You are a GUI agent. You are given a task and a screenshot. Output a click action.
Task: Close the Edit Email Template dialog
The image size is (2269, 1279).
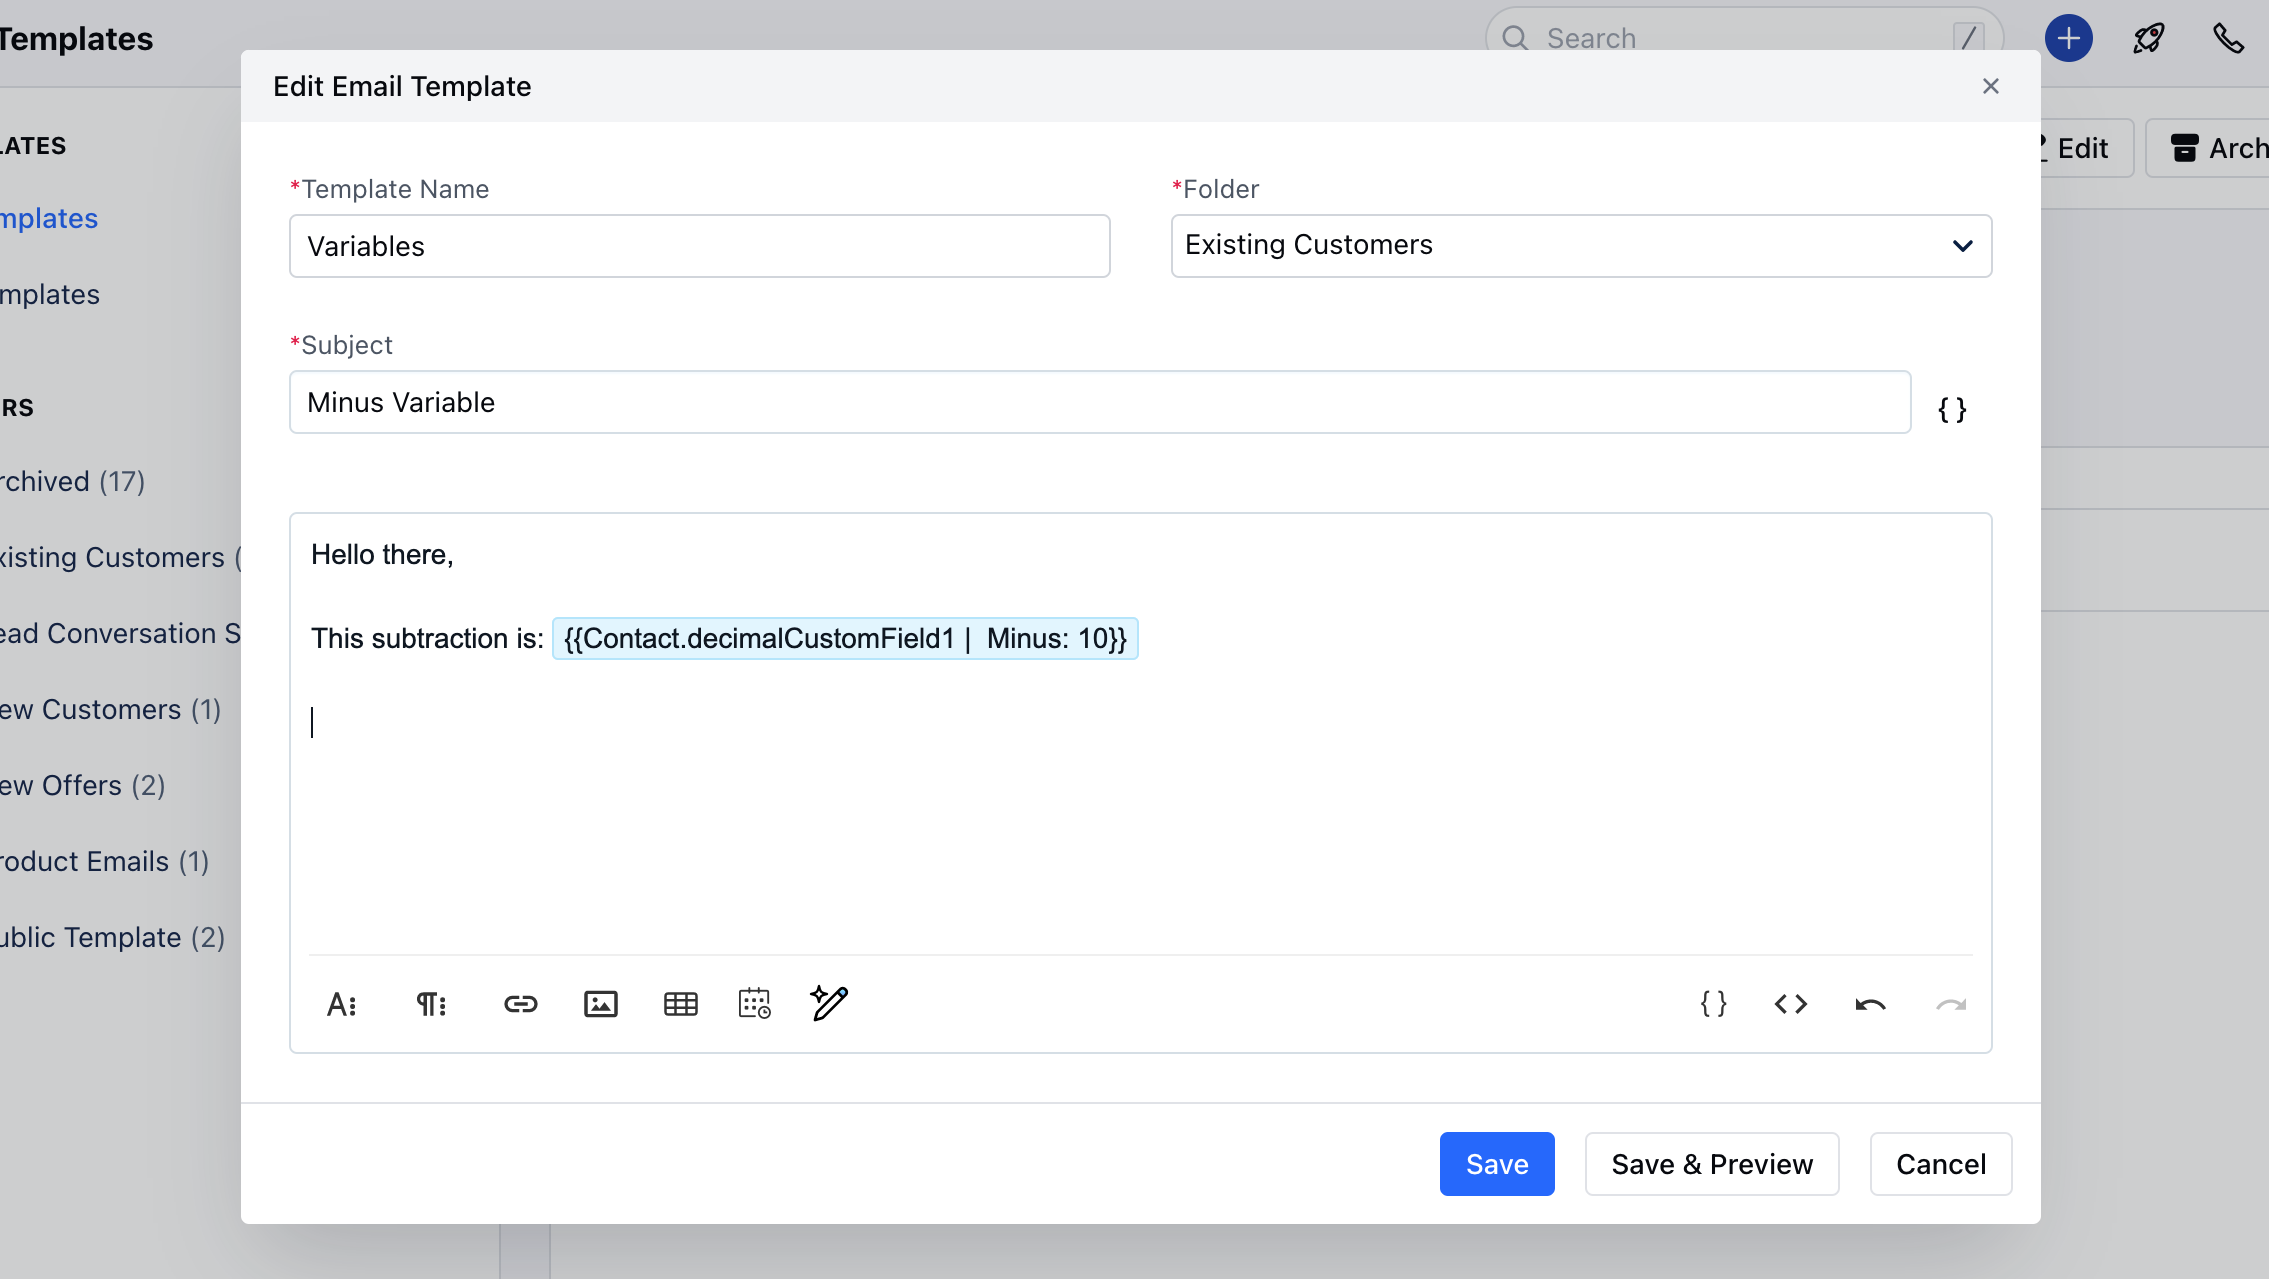click(x=1990, y=86)
